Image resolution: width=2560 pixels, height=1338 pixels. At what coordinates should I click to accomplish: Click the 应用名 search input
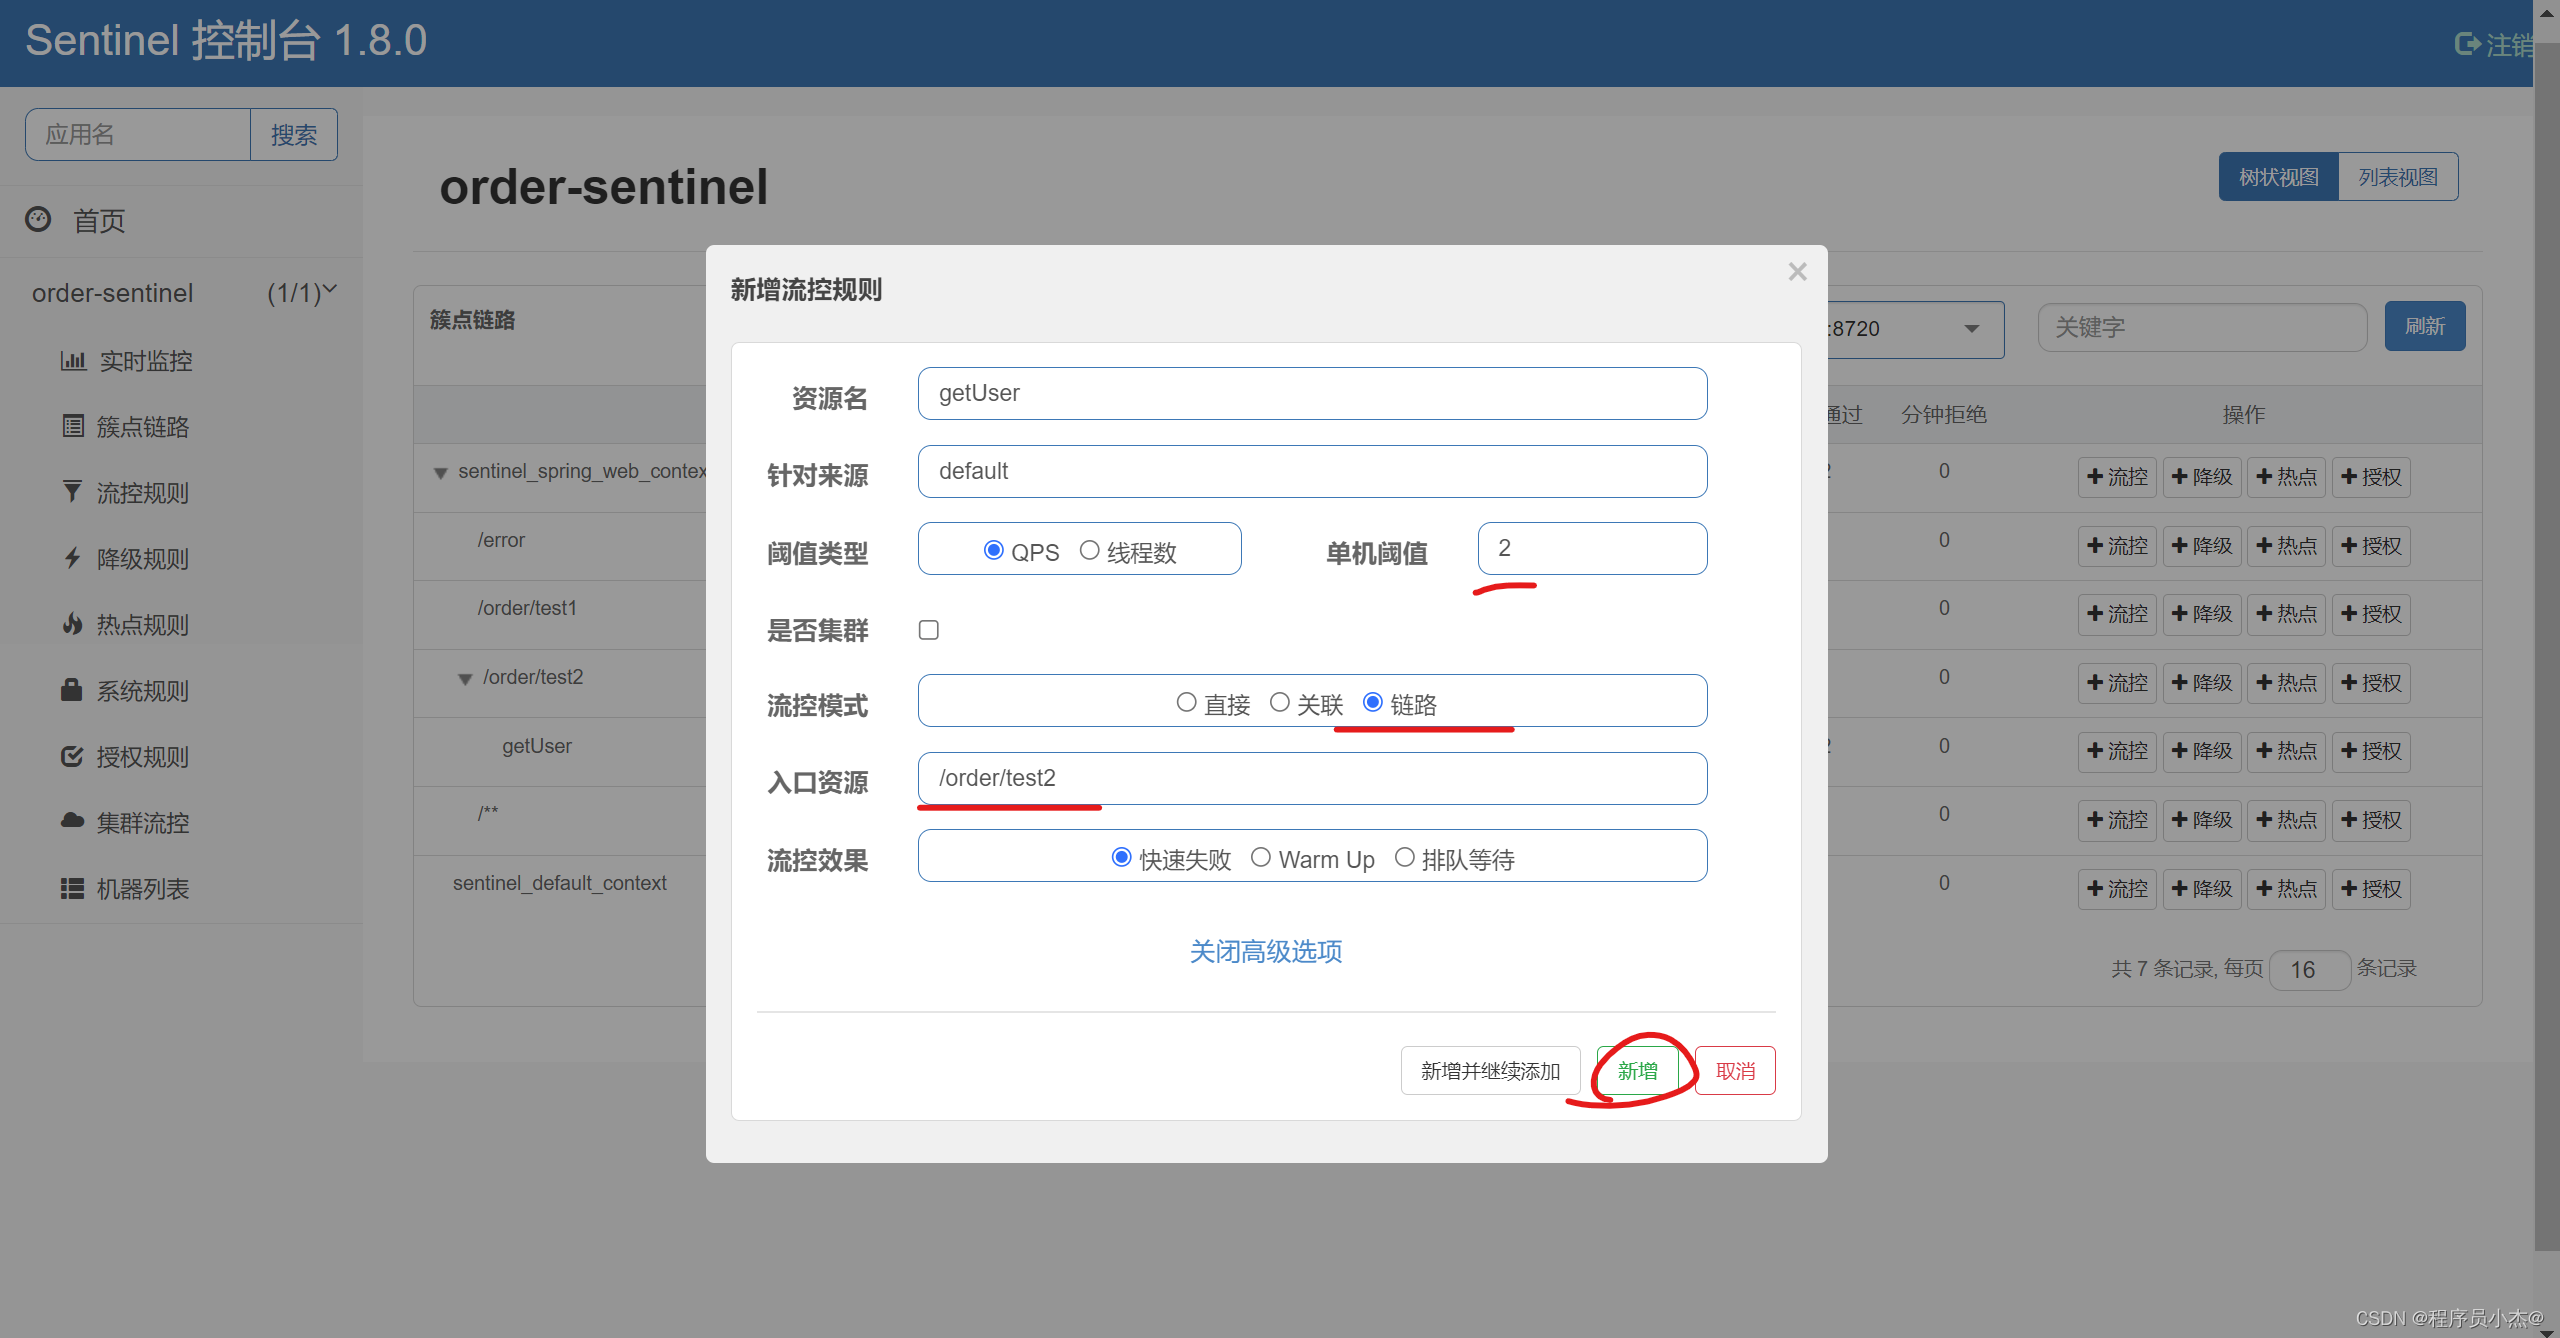[x=138, y=134]
